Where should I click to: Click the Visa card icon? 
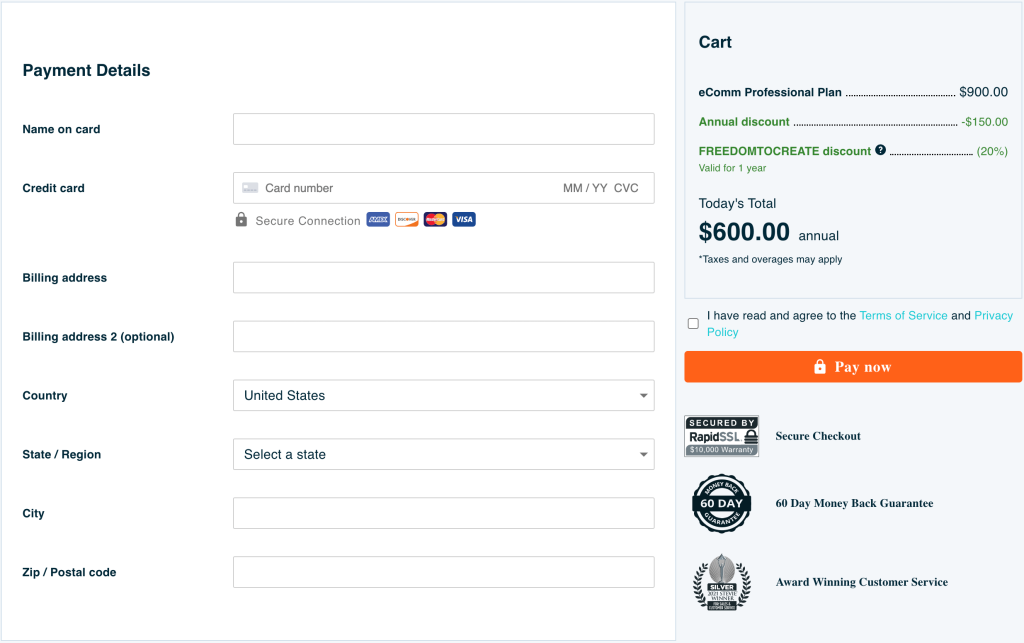pyautogui.click(x=464, y=219)
